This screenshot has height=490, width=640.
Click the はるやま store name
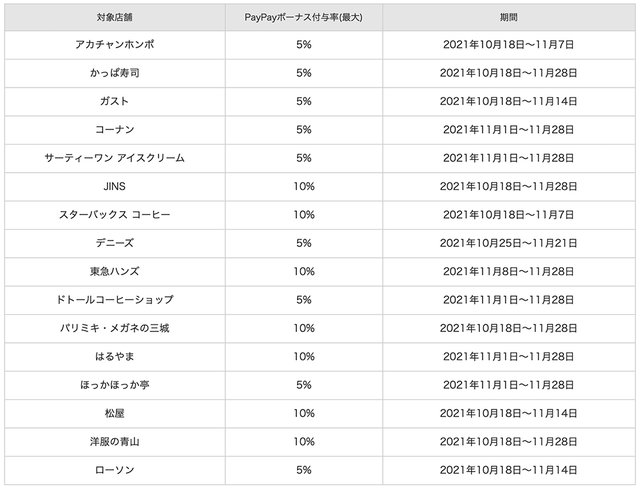pos(115,356)
